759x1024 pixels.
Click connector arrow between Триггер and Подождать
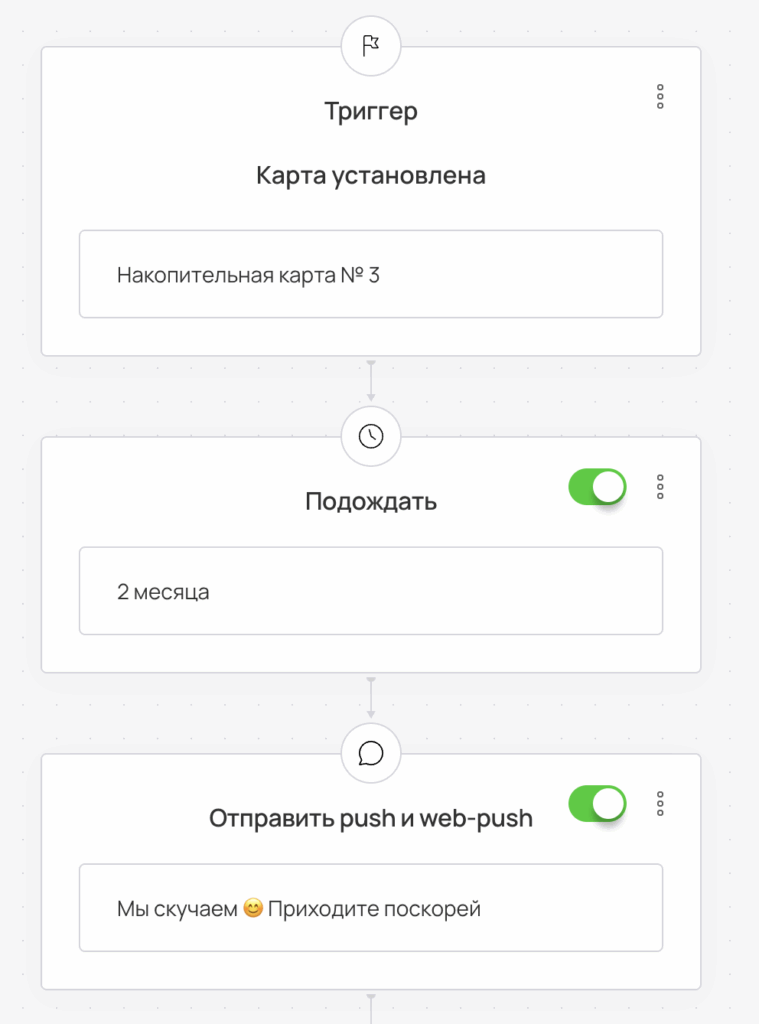tap(371, 381)
